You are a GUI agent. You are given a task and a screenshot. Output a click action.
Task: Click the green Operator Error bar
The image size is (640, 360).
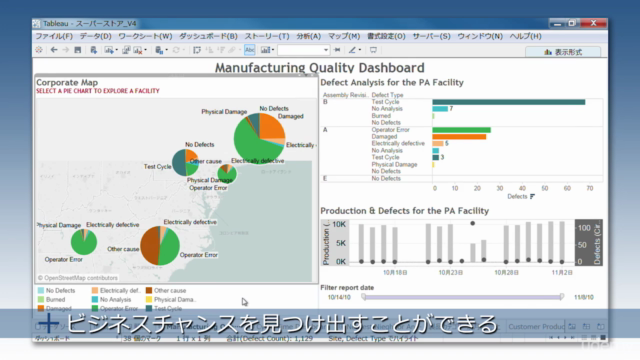(x=462, y=130)
